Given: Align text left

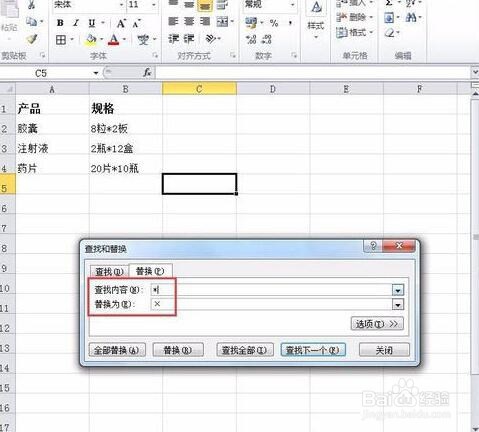Looking at the screenshot, I should [x=173, y=22].
